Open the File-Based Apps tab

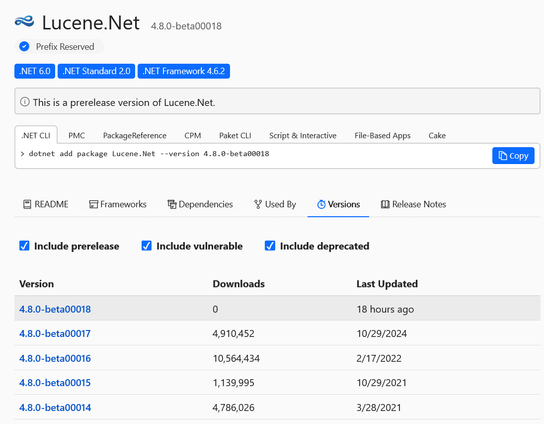coord(382,135)
